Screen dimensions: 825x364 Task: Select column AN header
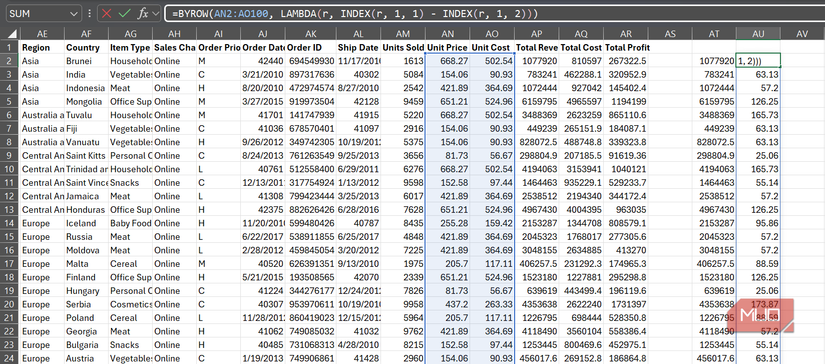tap(448, 34)
